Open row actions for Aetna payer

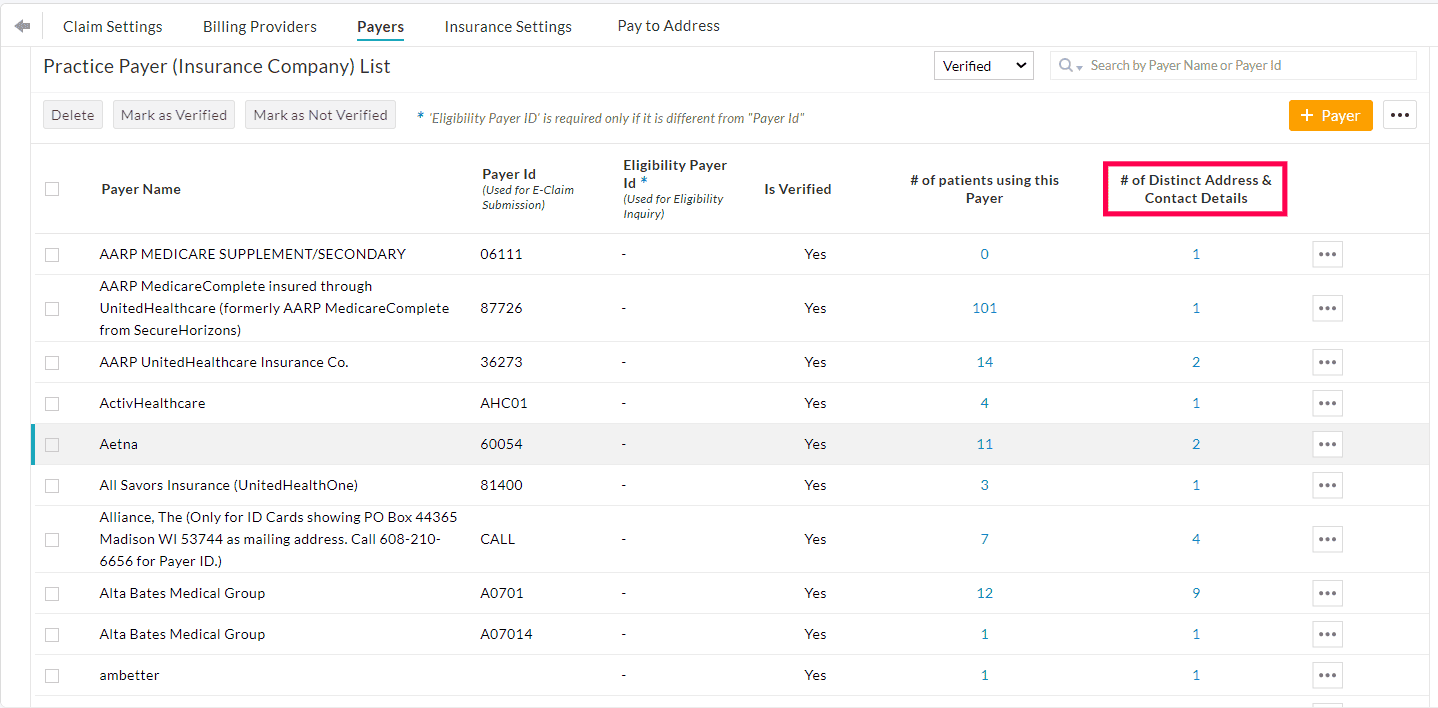[1327, 443]
